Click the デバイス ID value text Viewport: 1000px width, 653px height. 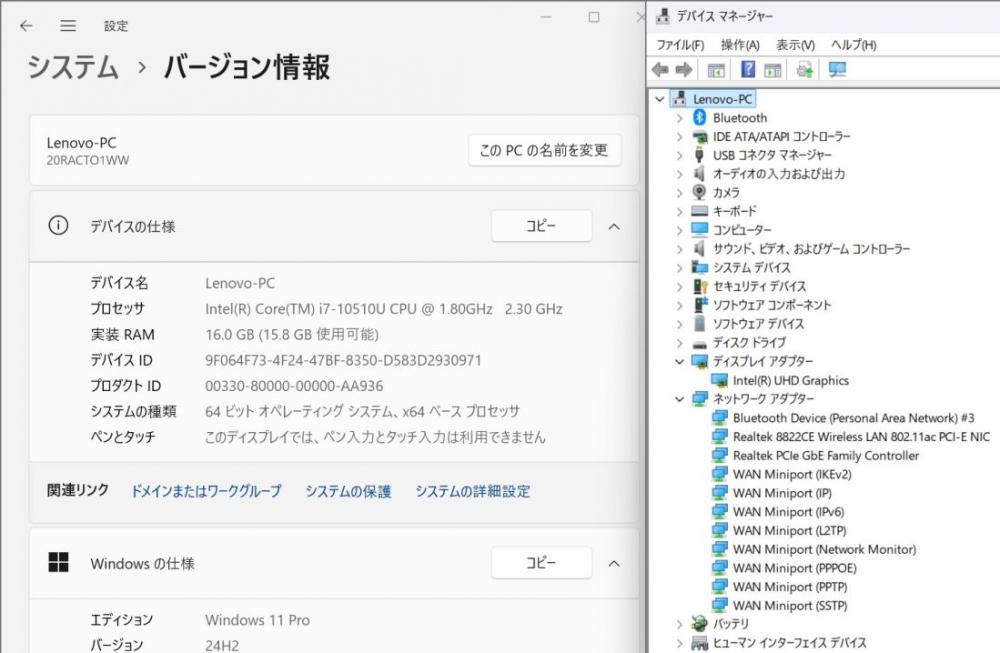tap(343, 360)
